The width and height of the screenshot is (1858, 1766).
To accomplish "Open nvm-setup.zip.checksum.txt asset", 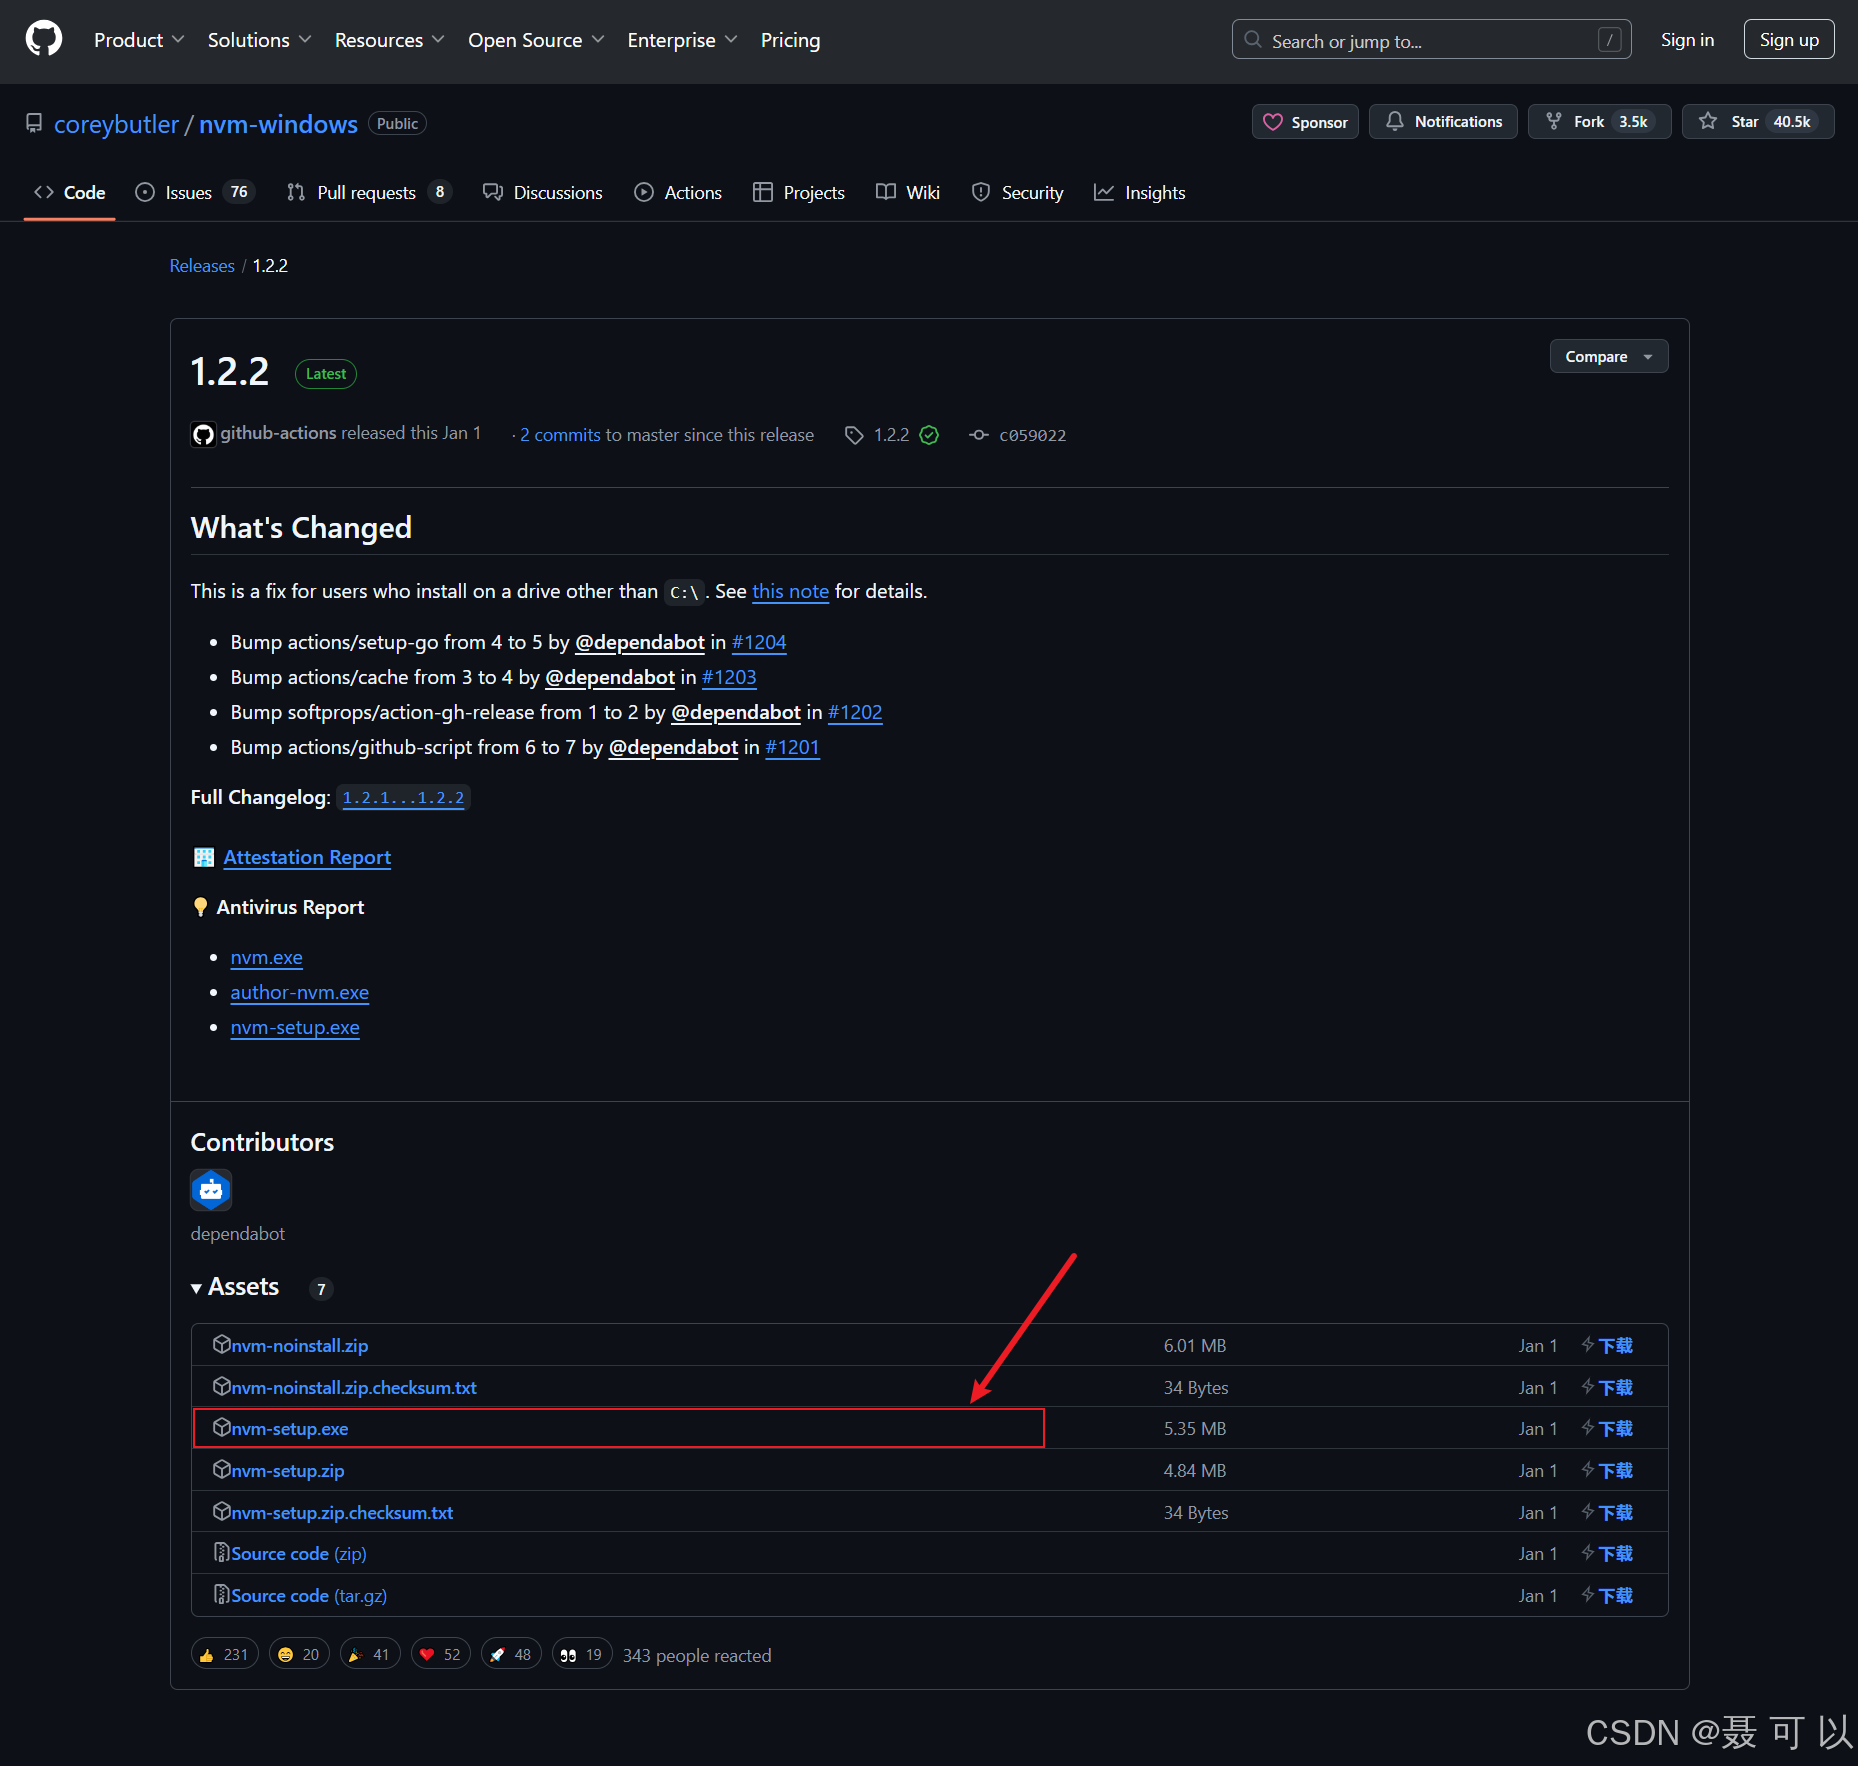I will (342, 1513).
